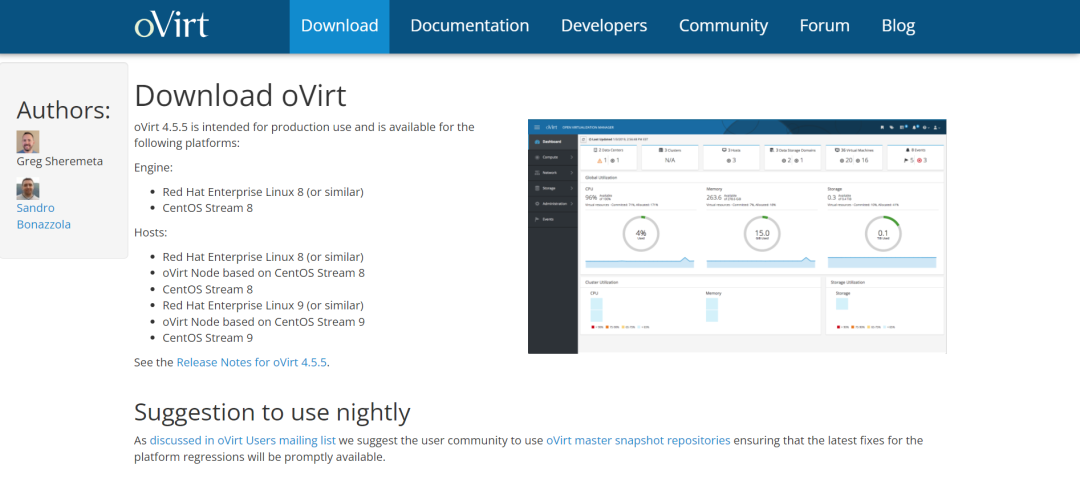This screenshot has width=1080, height=482.
Task: Click the bookmark icon in dashboard header
Action: point(881,128)
